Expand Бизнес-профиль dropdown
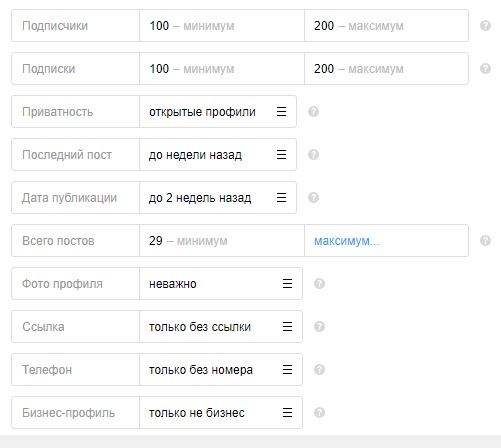The width and height of the screenshot is (501, 448). point(221,413)
